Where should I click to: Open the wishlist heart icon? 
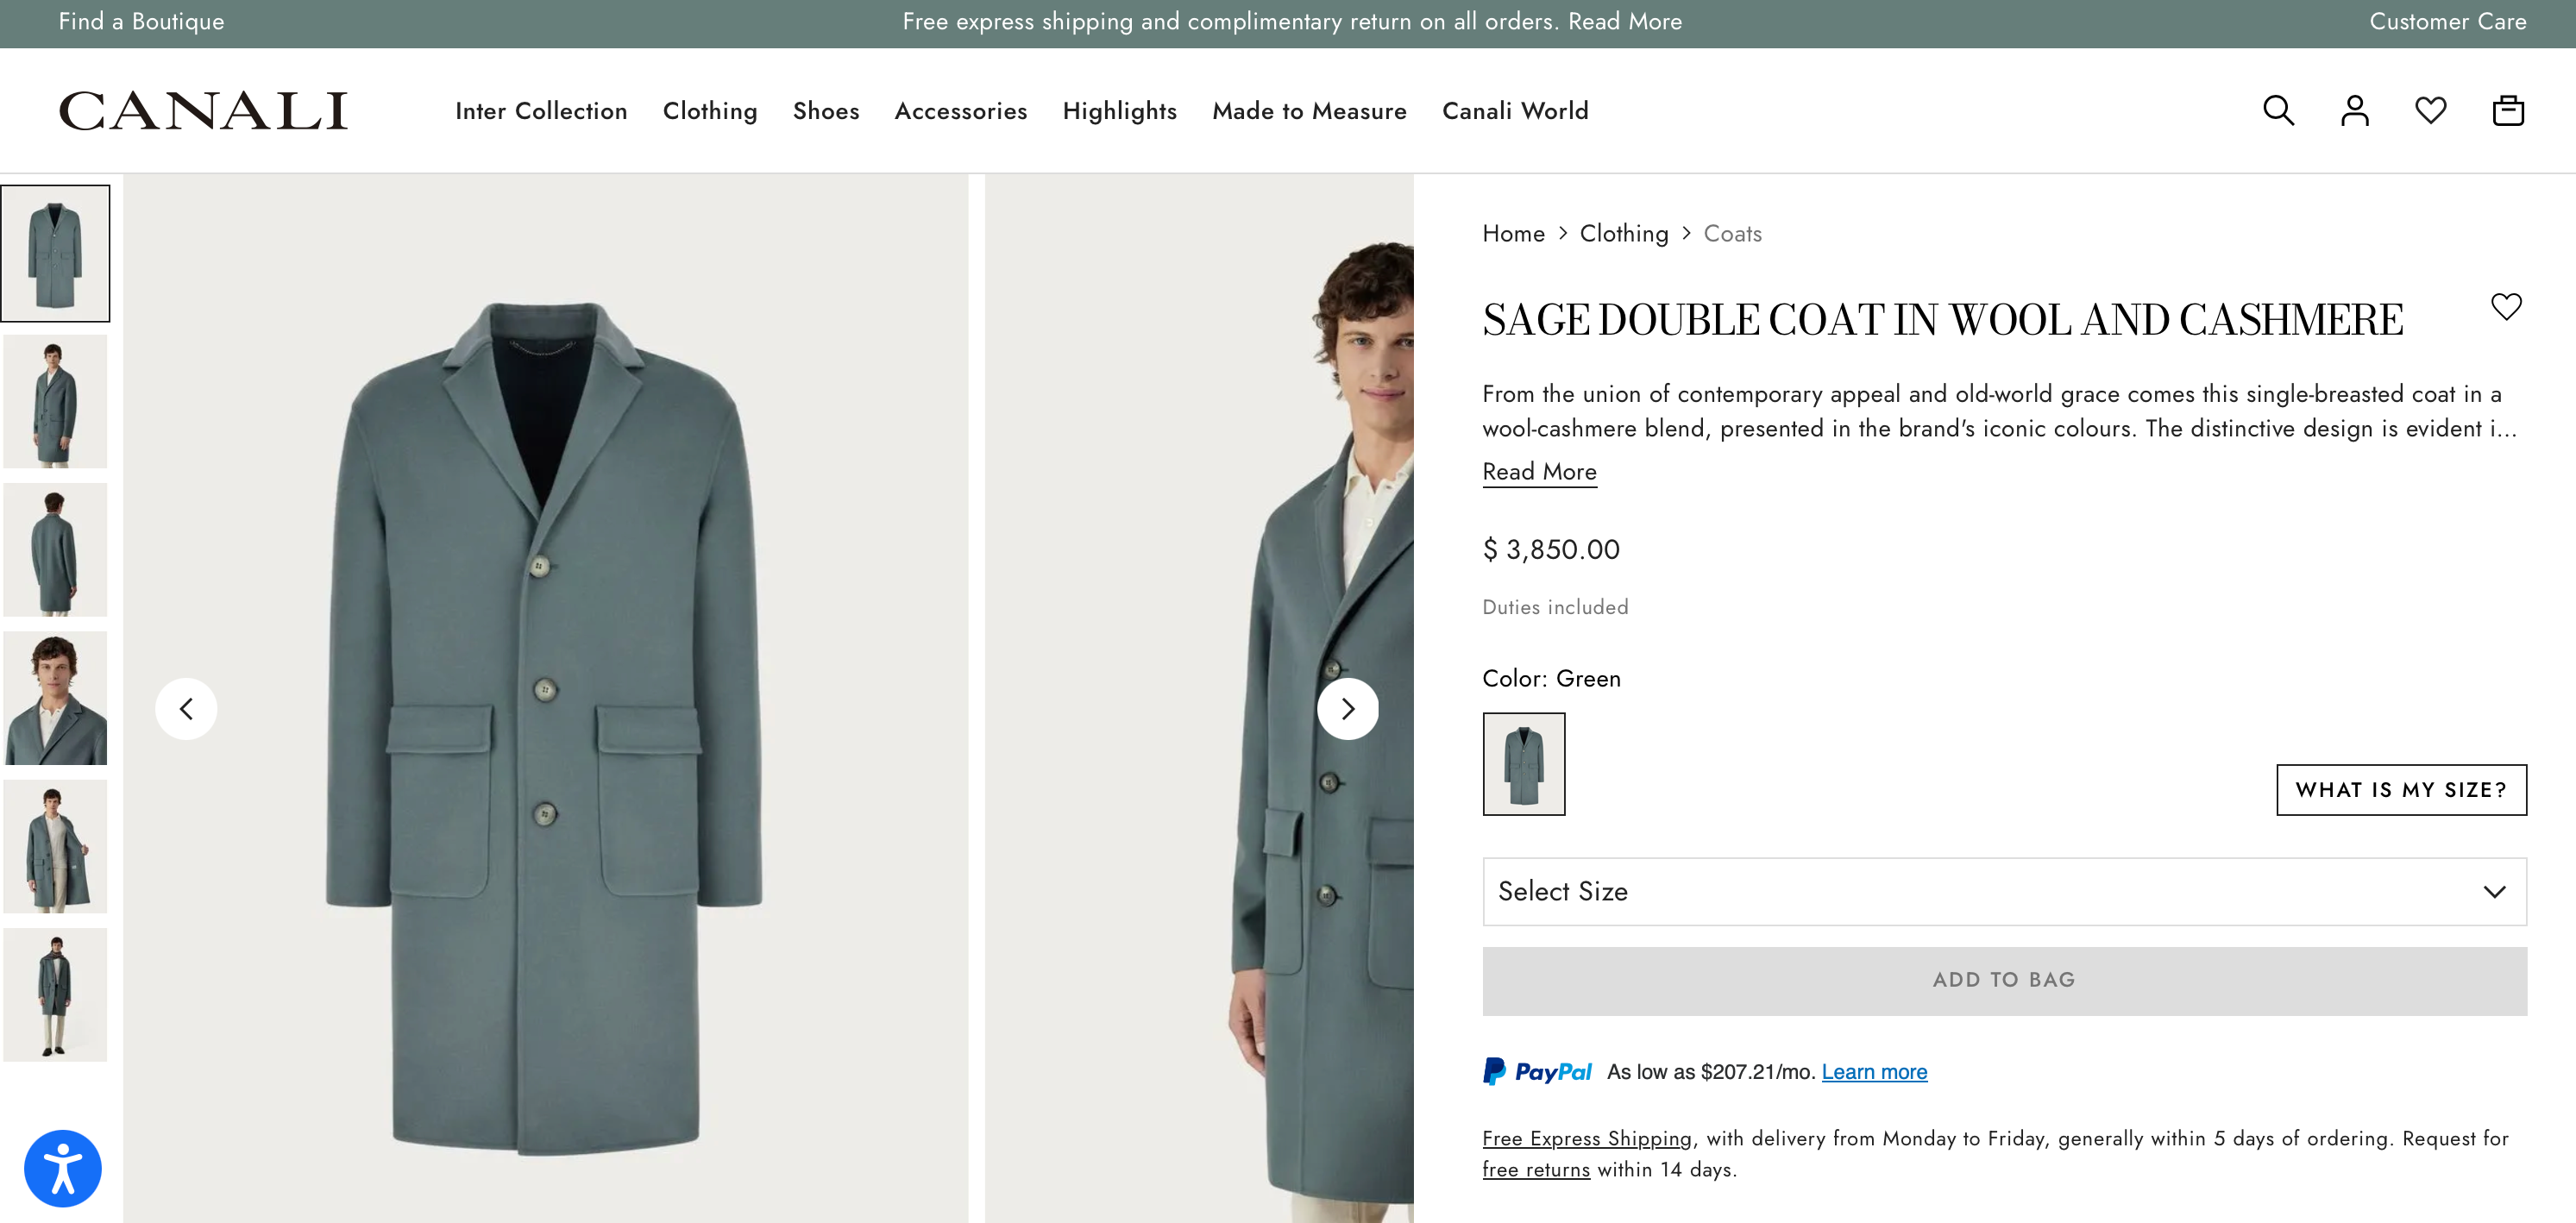(x=2431, y=110)
